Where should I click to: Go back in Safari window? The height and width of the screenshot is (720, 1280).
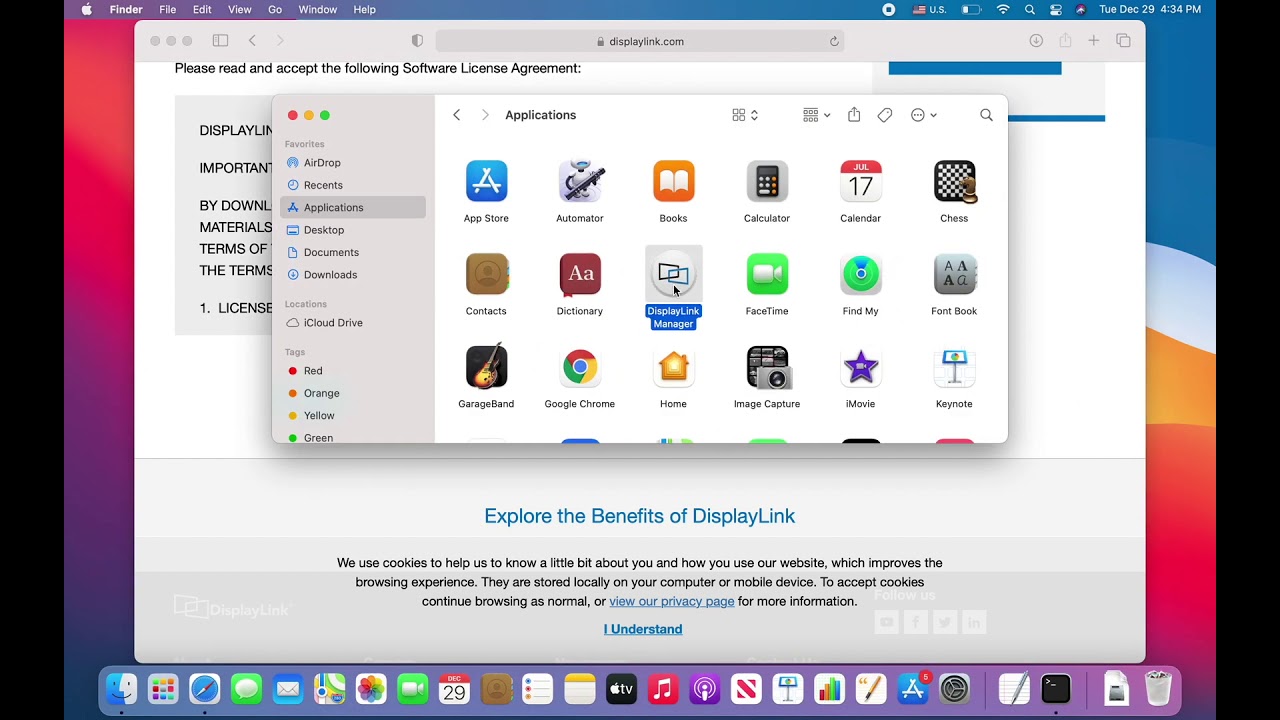click(x=252, y=41)
